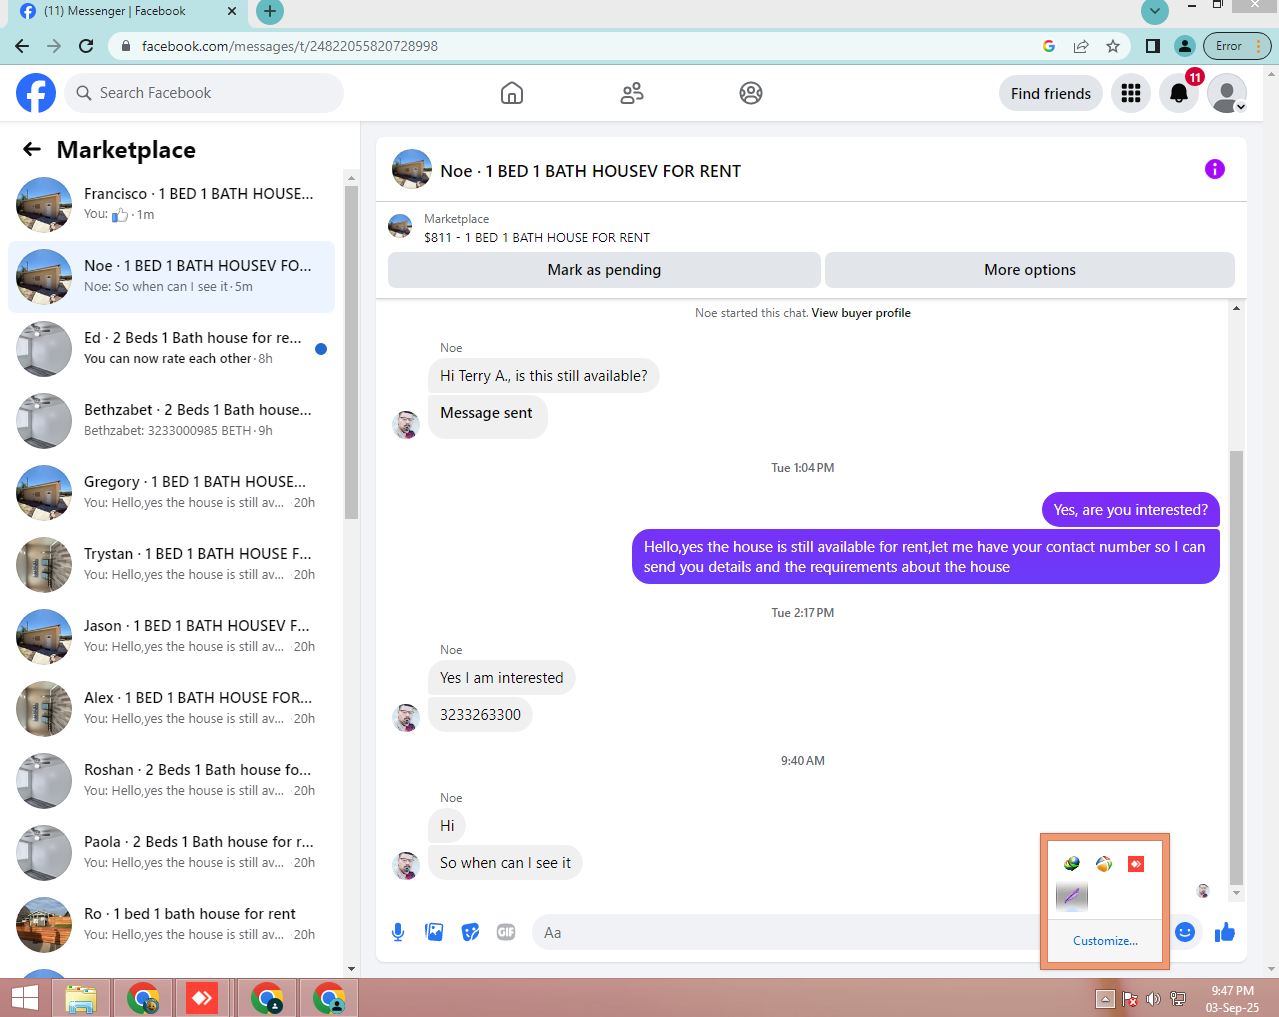Open the Ed 2 Beds conversation
The width and height of the screenshot is (1279, 1017).
[x=171, y=349]
